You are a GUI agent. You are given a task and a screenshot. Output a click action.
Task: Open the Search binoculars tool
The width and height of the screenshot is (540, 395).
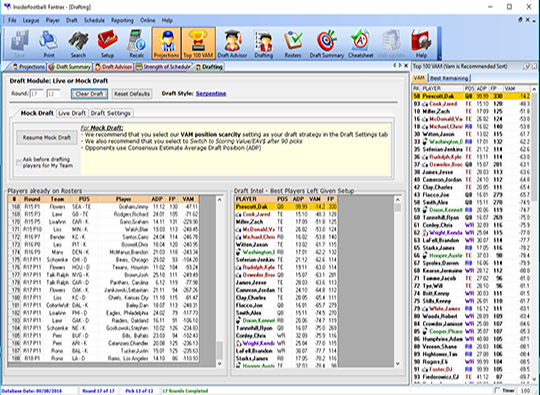[78, 43]
